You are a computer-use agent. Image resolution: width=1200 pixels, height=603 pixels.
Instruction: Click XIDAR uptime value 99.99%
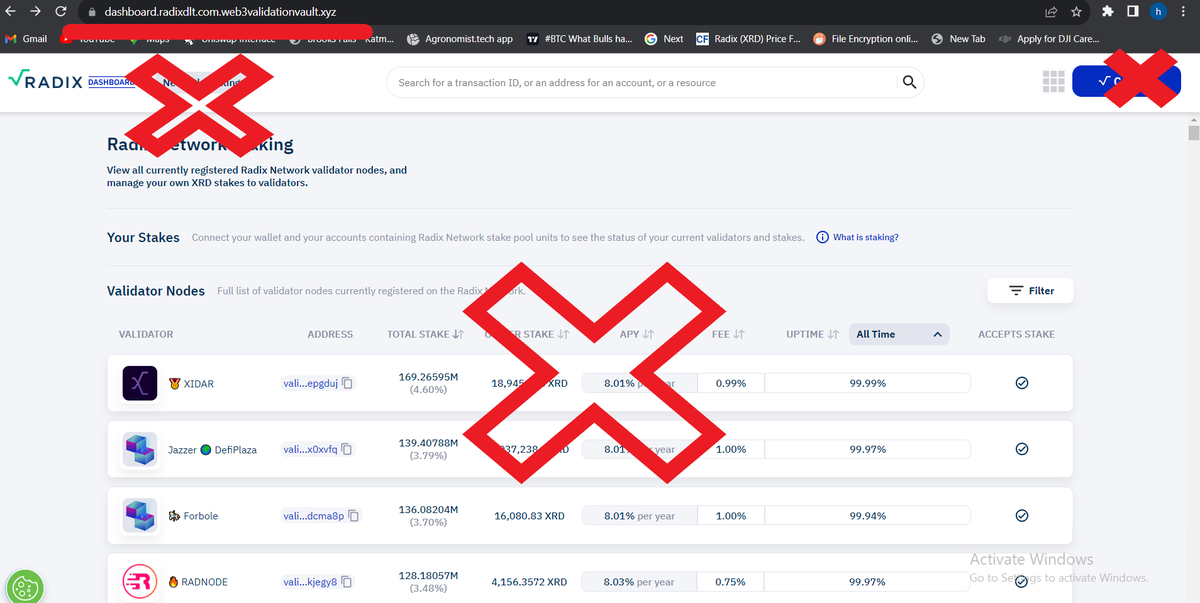(867, 383)
